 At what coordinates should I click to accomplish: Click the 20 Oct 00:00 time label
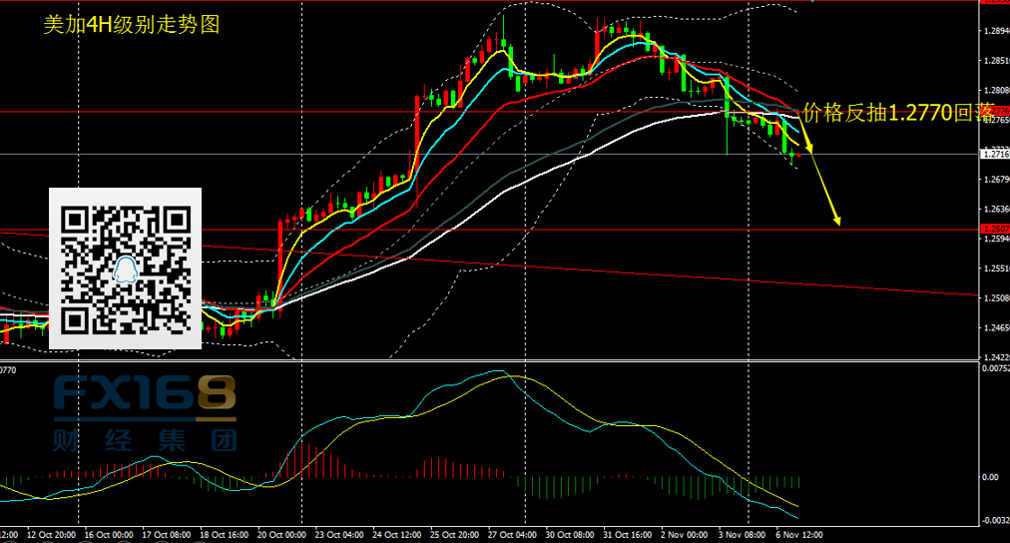[281, 535]
